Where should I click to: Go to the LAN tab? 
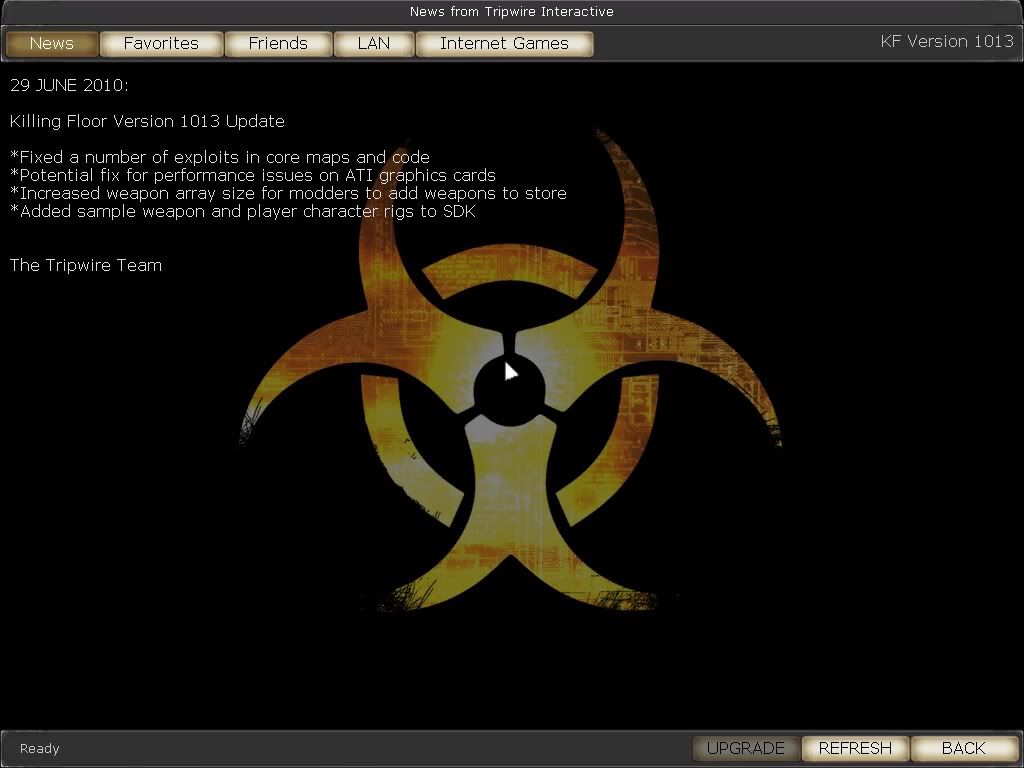[373, 43]
